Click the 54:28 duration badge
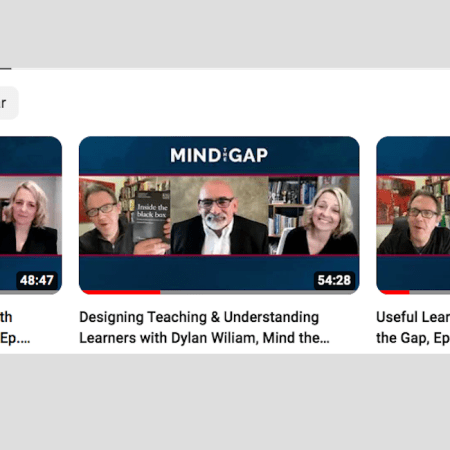The height and width of the screenshot is (450, 450). [334, 280]
